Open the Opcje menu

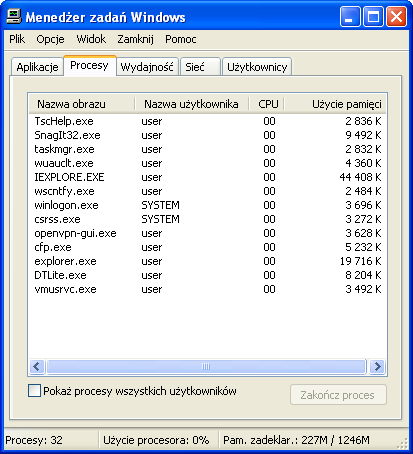50,39
